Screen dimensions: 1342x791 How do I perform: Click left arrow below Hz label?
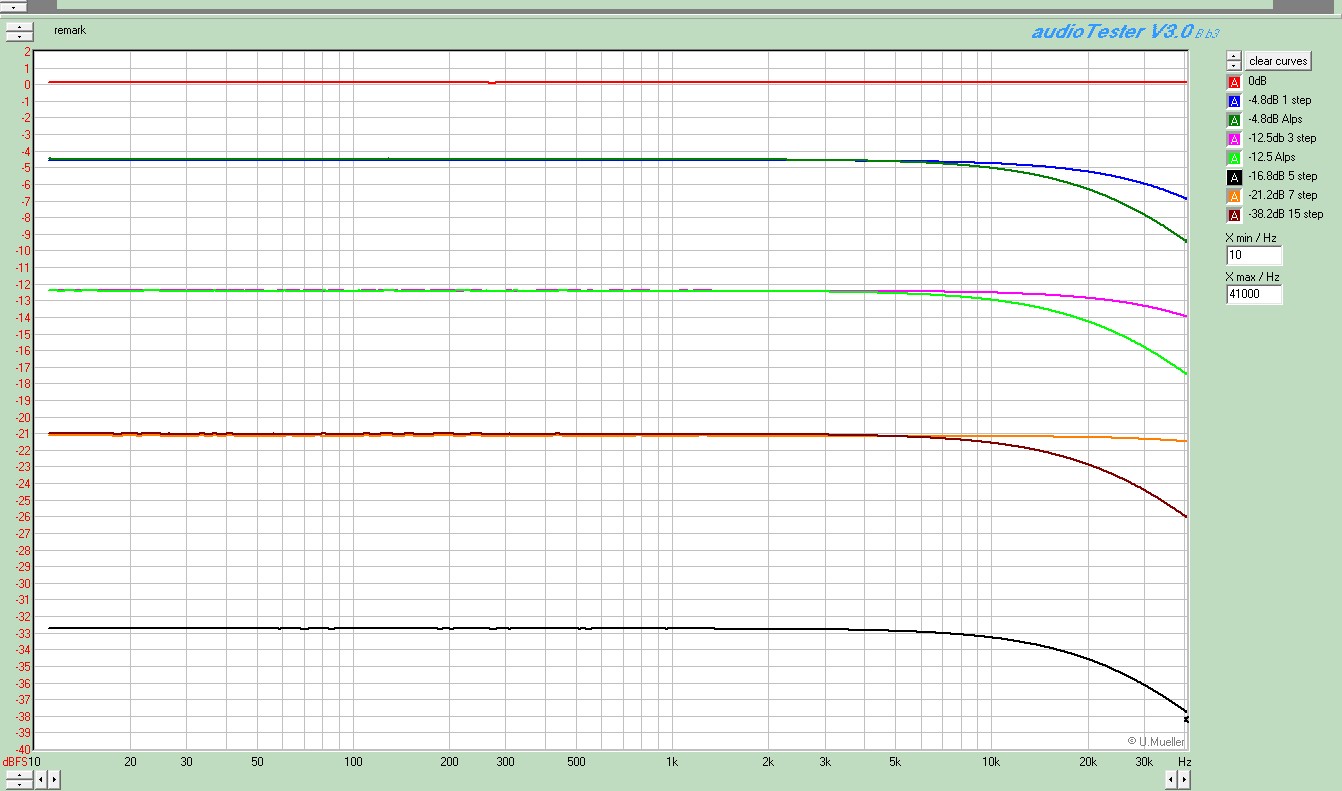pos(1171,779)
